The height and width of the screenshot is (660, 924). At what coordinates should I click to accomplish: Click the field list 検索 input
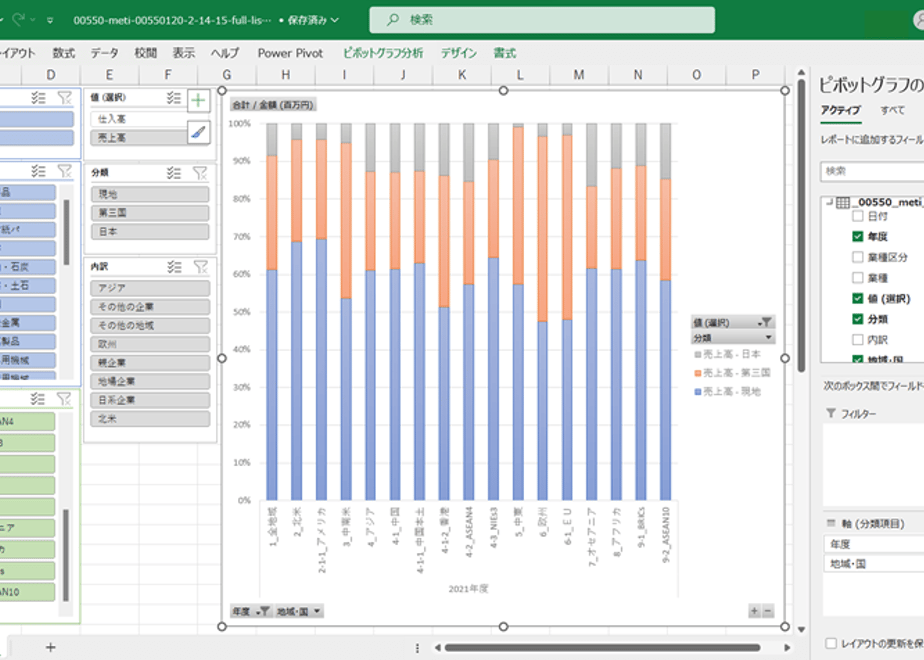click(x=872, y=171)
